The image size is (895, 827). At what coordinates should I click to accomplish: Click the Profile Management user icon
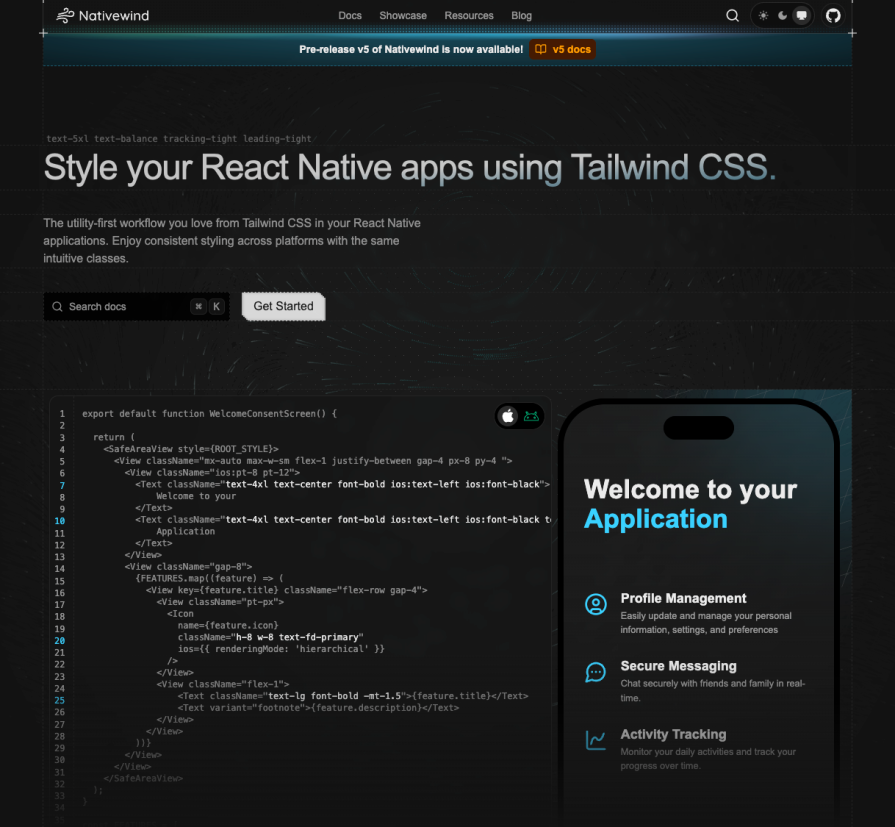(x=596, y=604)
